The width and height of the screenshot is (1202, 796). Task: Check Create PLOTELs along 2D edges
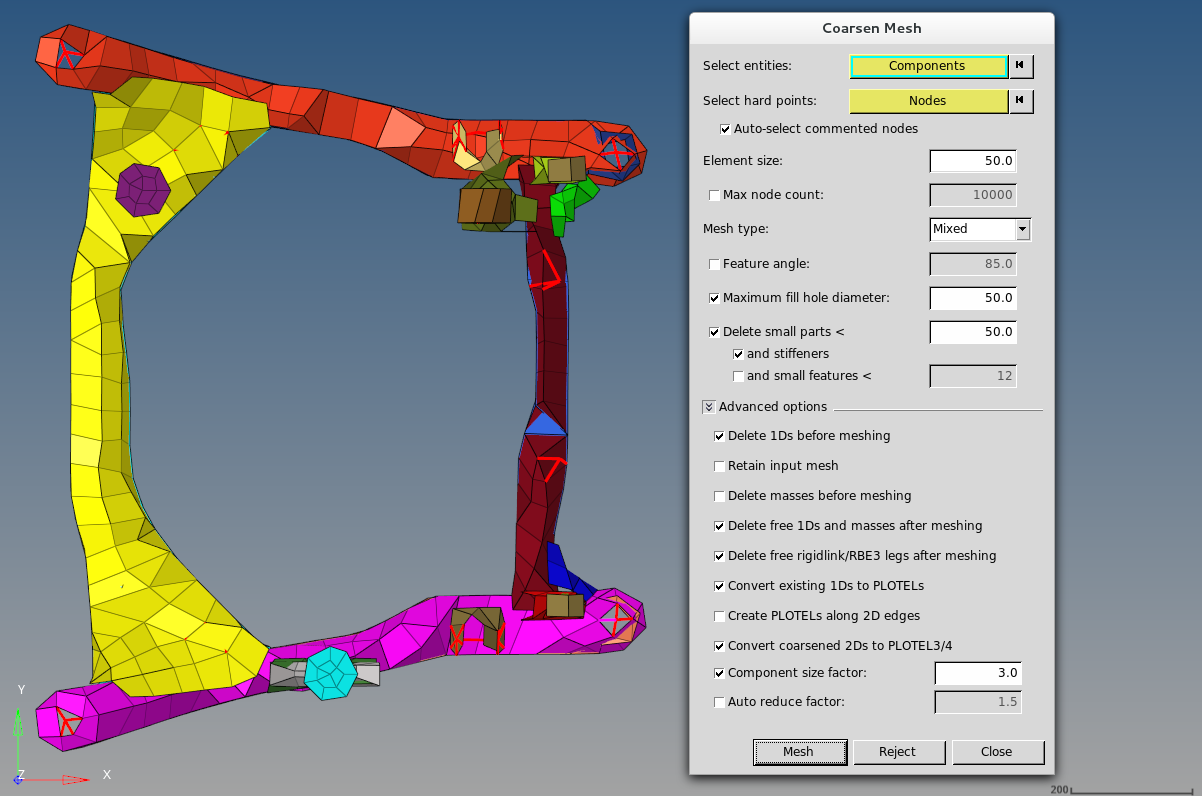coord(719,616)
